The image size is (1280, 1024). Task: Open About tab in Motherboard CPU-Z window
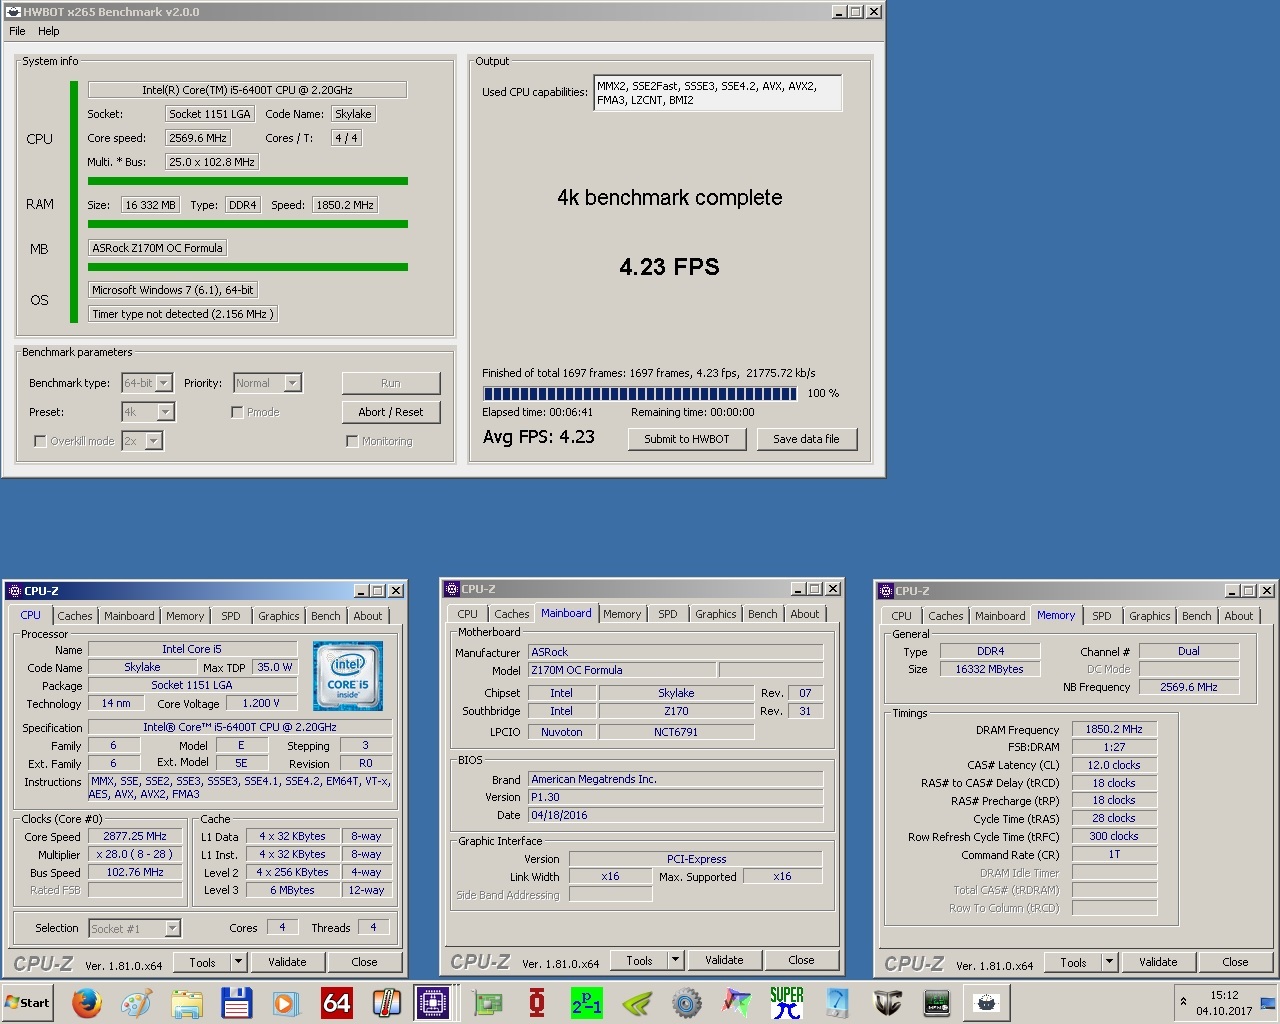coord(805,614)
